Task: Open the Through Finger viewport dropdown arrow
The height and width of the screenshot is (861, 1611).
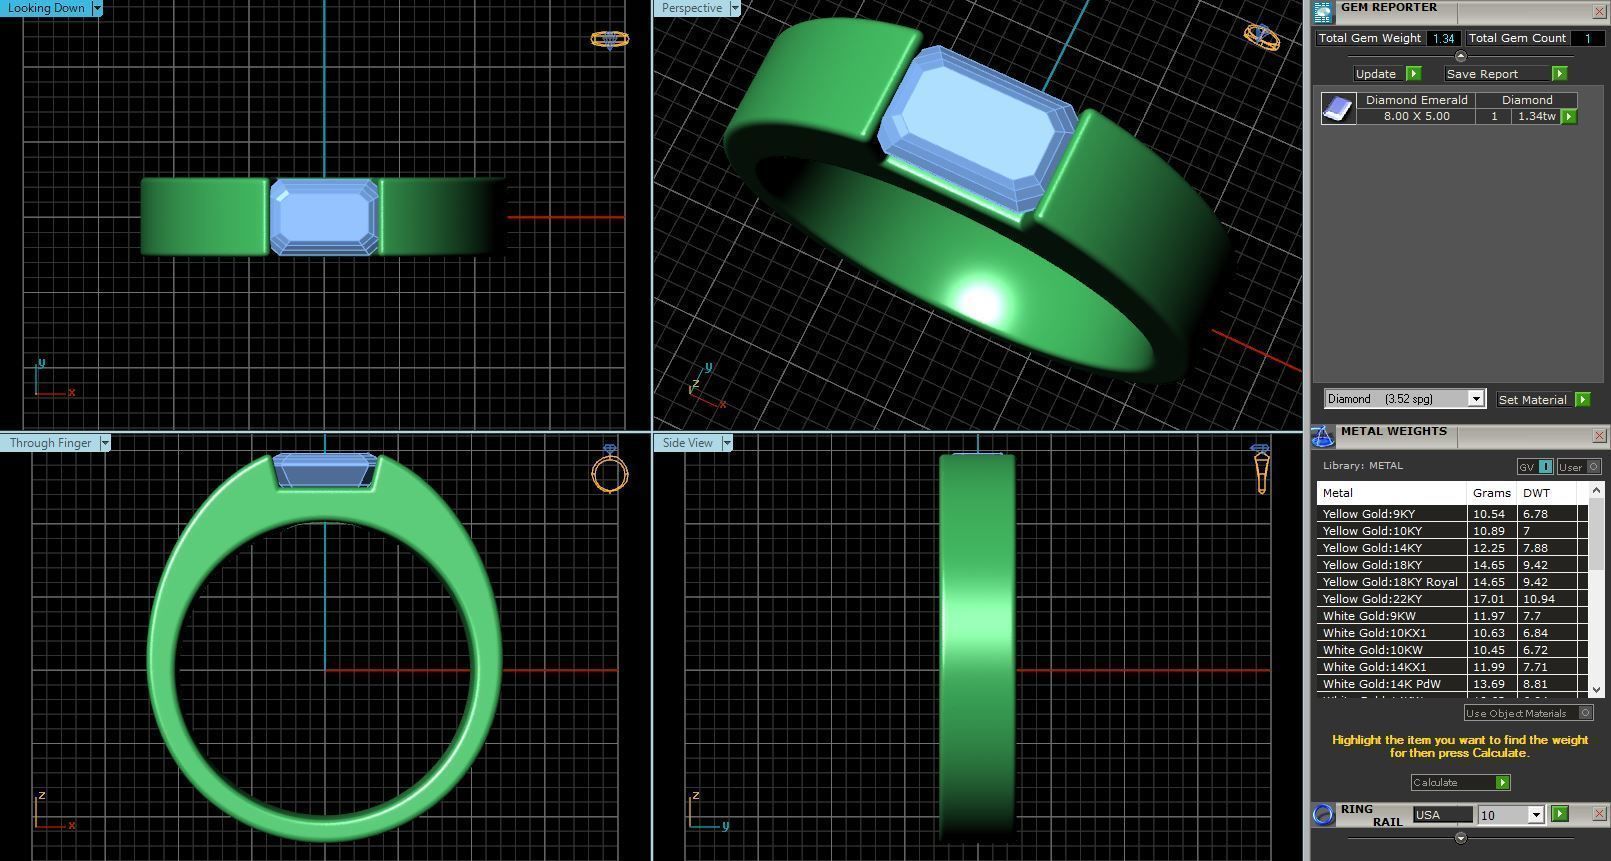Action: (105, 443)
